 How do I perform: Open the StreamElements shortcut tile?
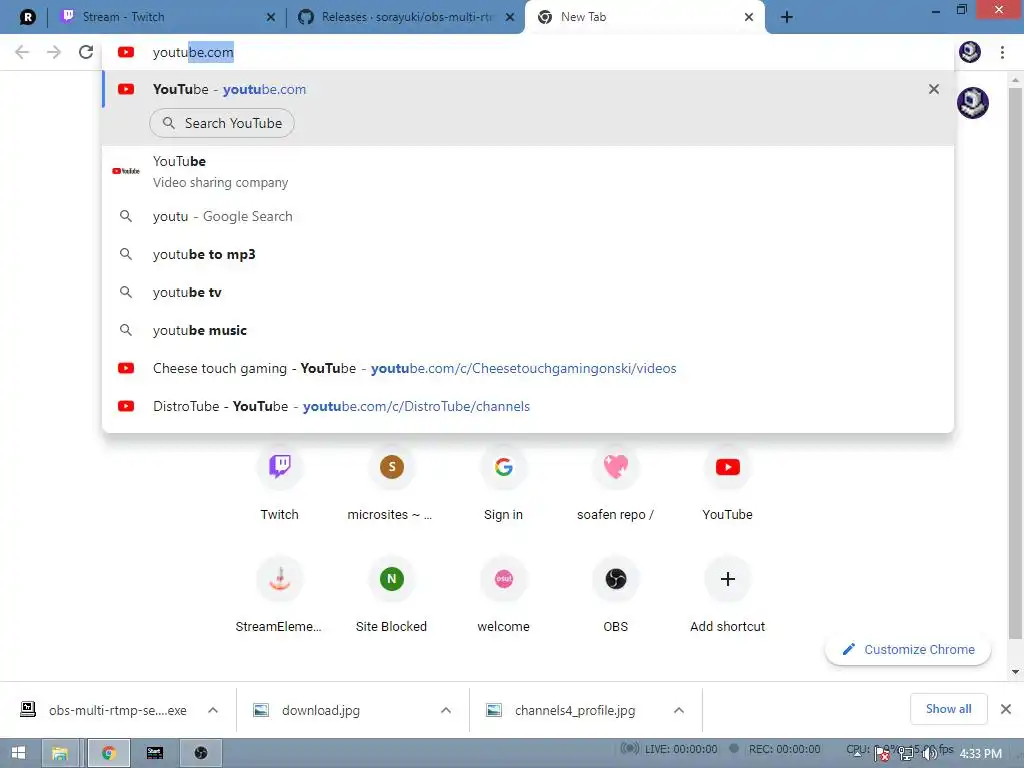[x=280, y=594]
